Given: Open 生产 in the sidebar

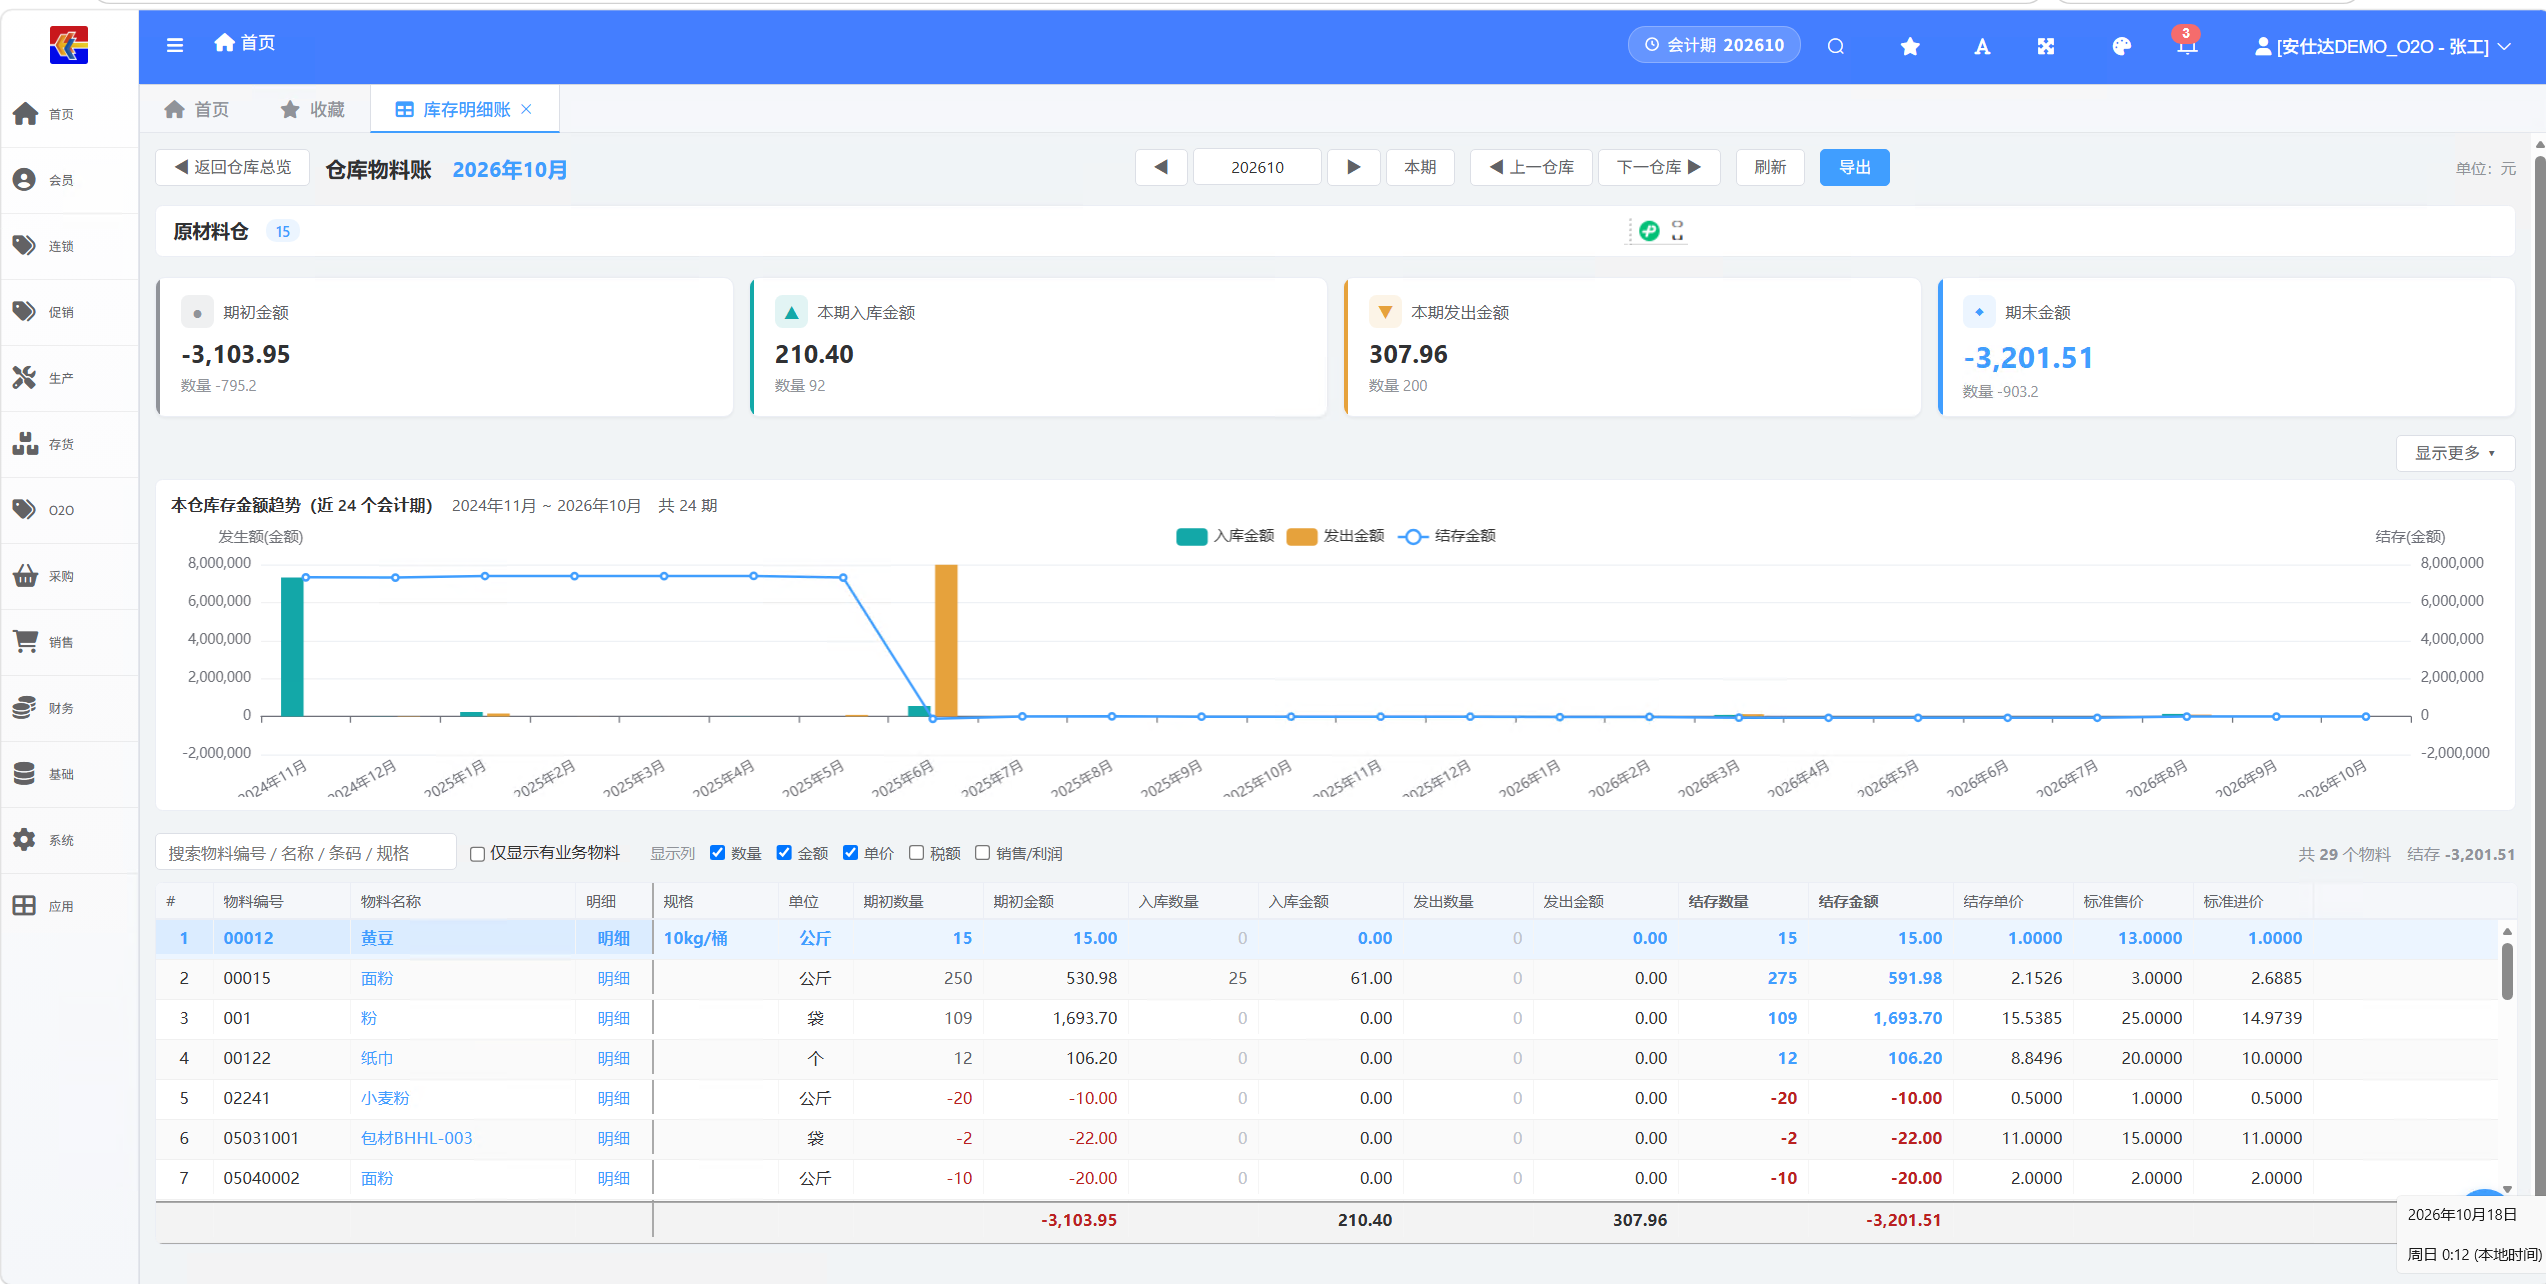Looking at the screenshot, I should pos(69,378).
